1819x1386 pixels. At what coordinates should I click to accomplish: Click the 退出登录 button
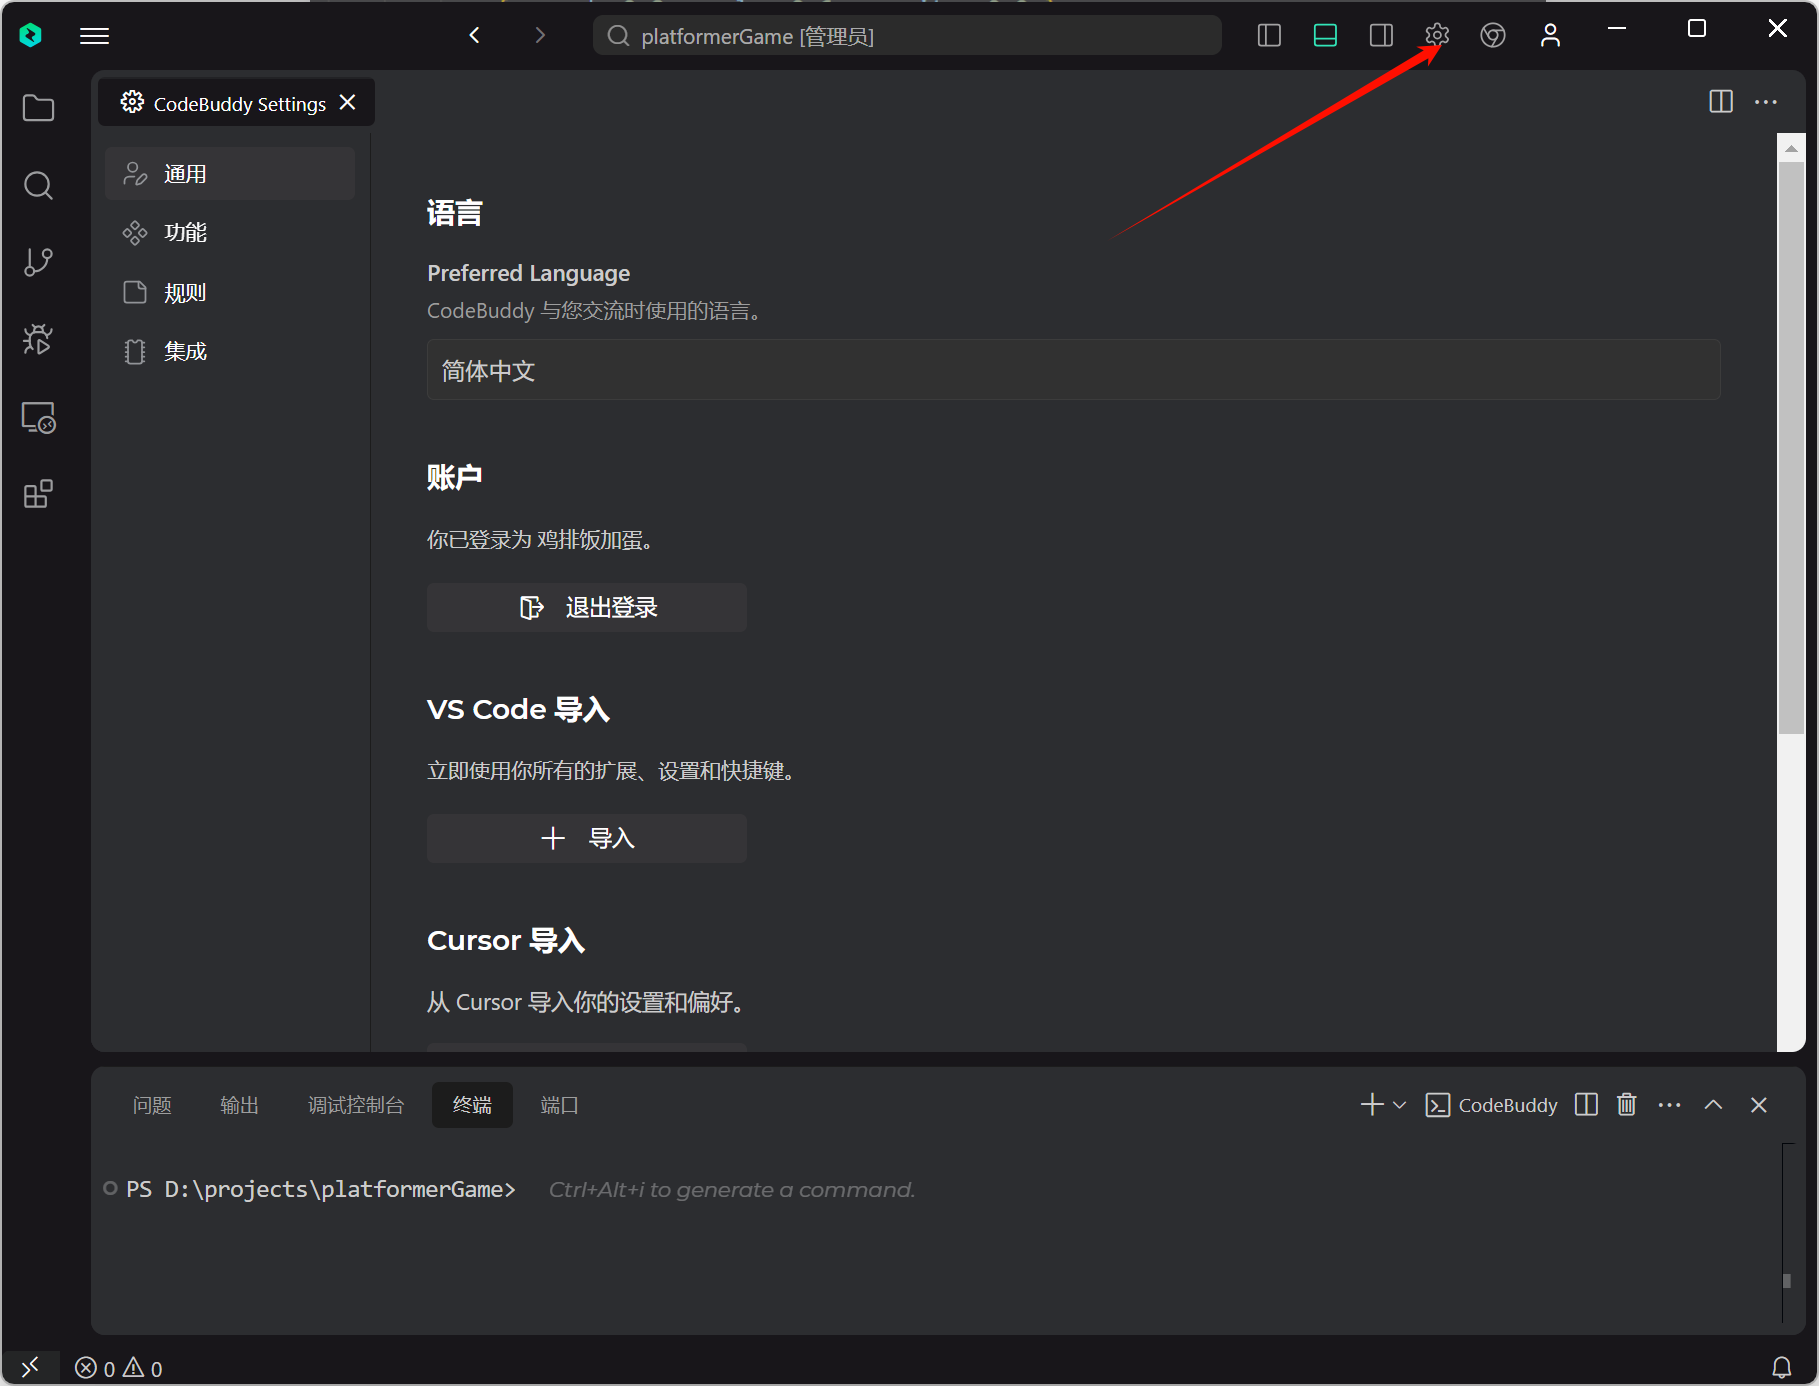[587, 607]
